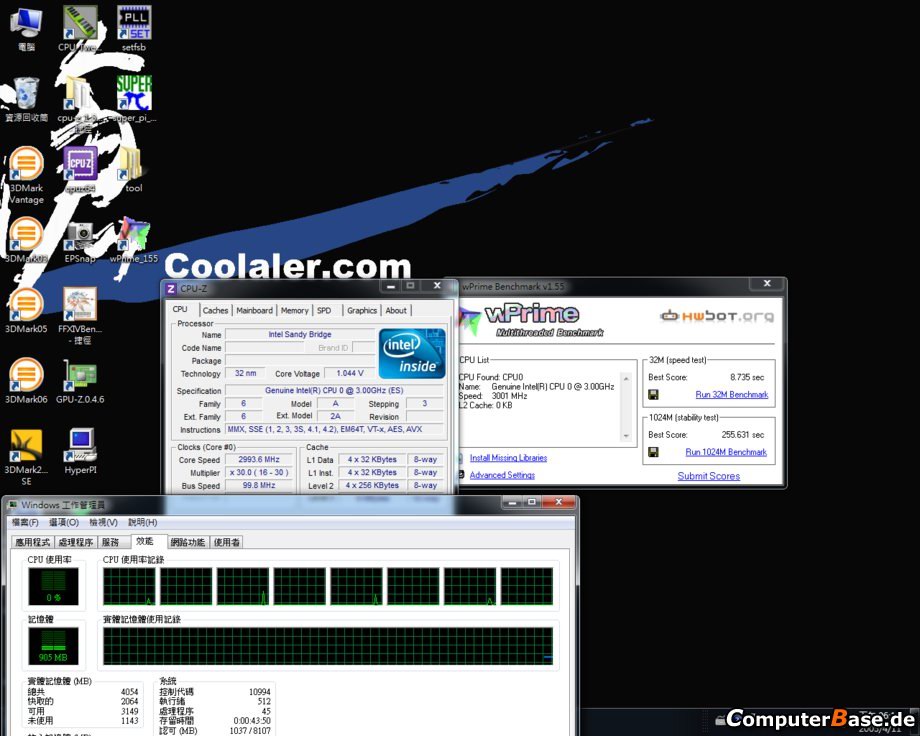Launch the HyperPI desktop icon
The height and width of the screenshot is (736, 920).
coord(81,445)
